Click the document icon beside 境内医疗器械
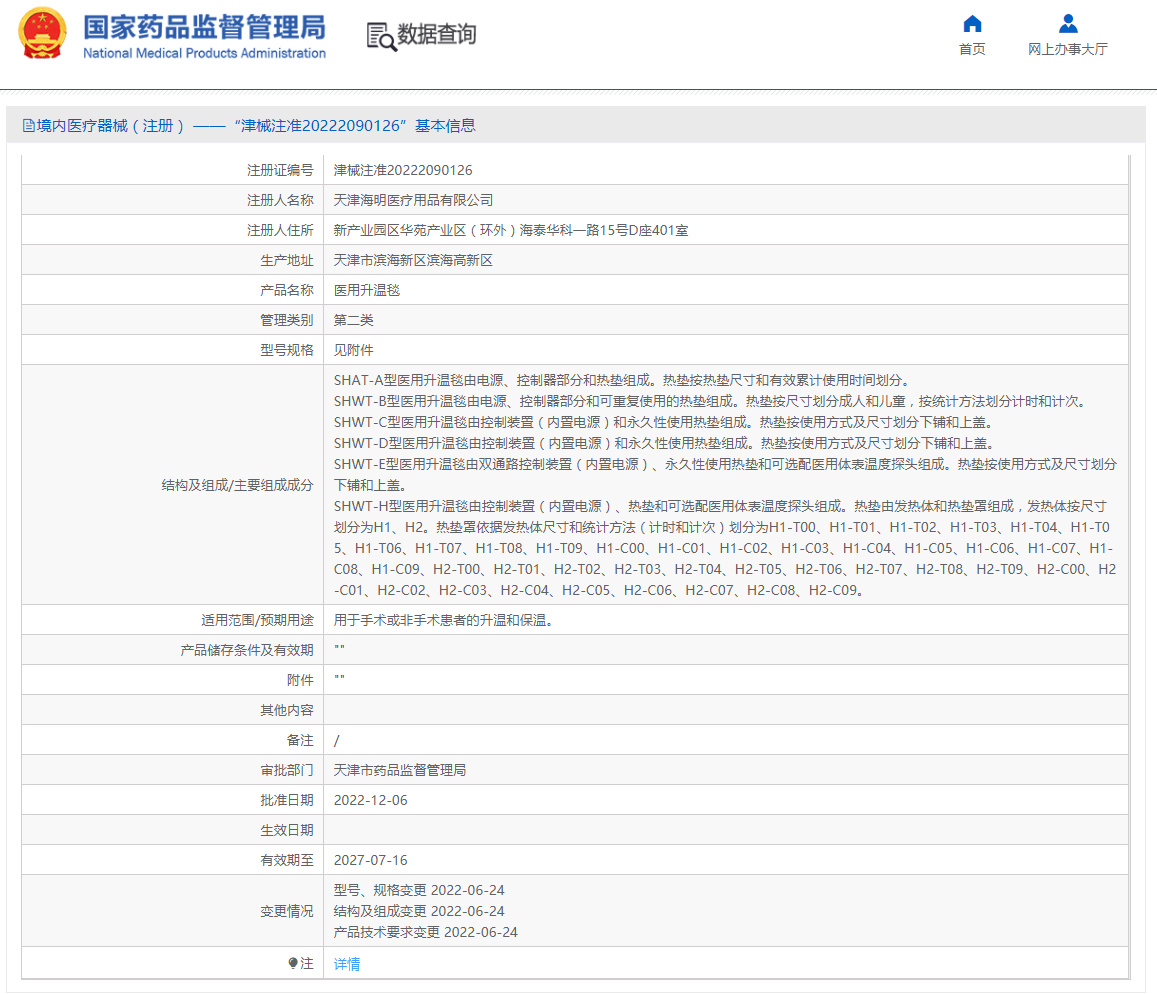The width and height of the screenshot is (1157, 994). 28,125
